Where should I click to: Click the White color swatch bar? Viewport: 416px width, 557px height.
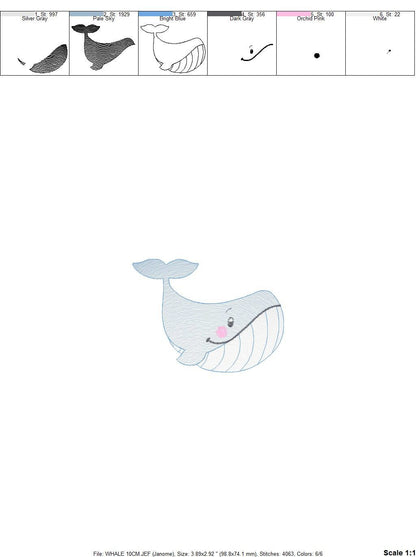tap(362, 14)
